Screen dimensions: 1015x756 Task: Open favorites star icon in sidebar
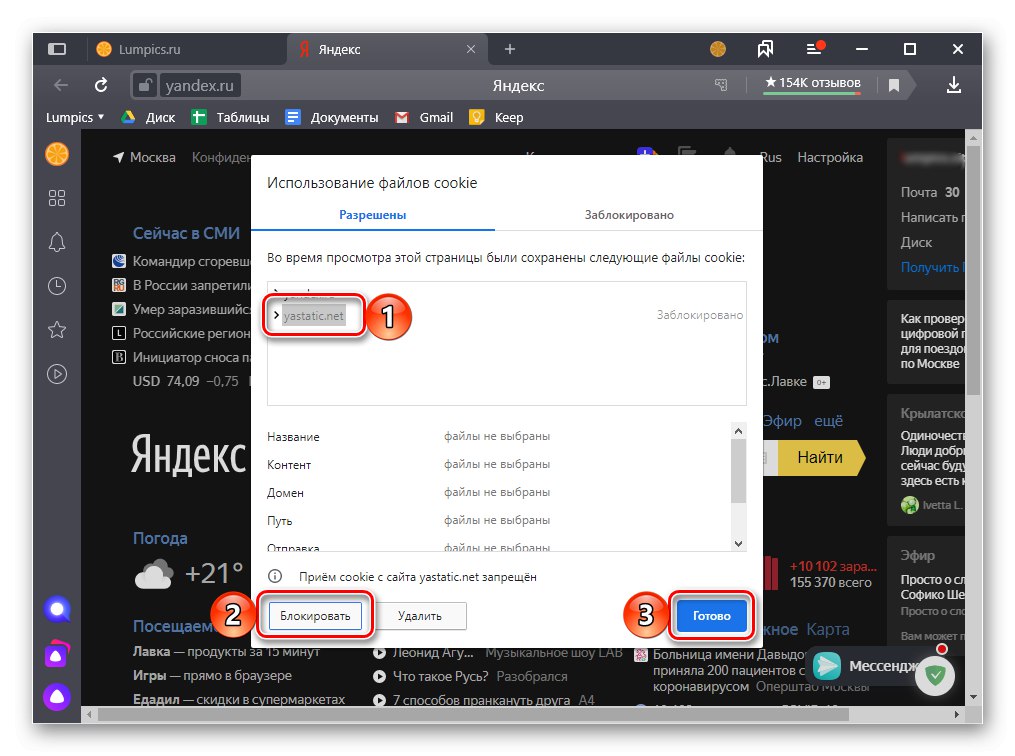coord(57,330)
